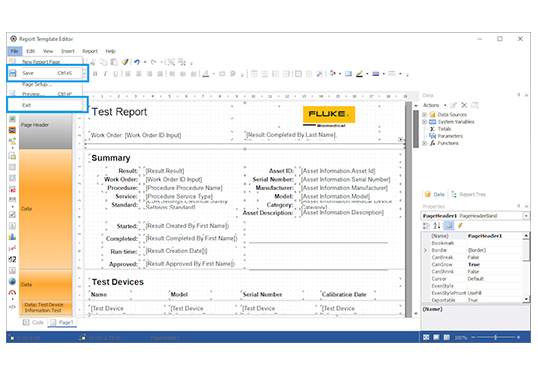Select the digital 12 number object tool
This screenshot has width=538, height=374.
pos(12,259)
